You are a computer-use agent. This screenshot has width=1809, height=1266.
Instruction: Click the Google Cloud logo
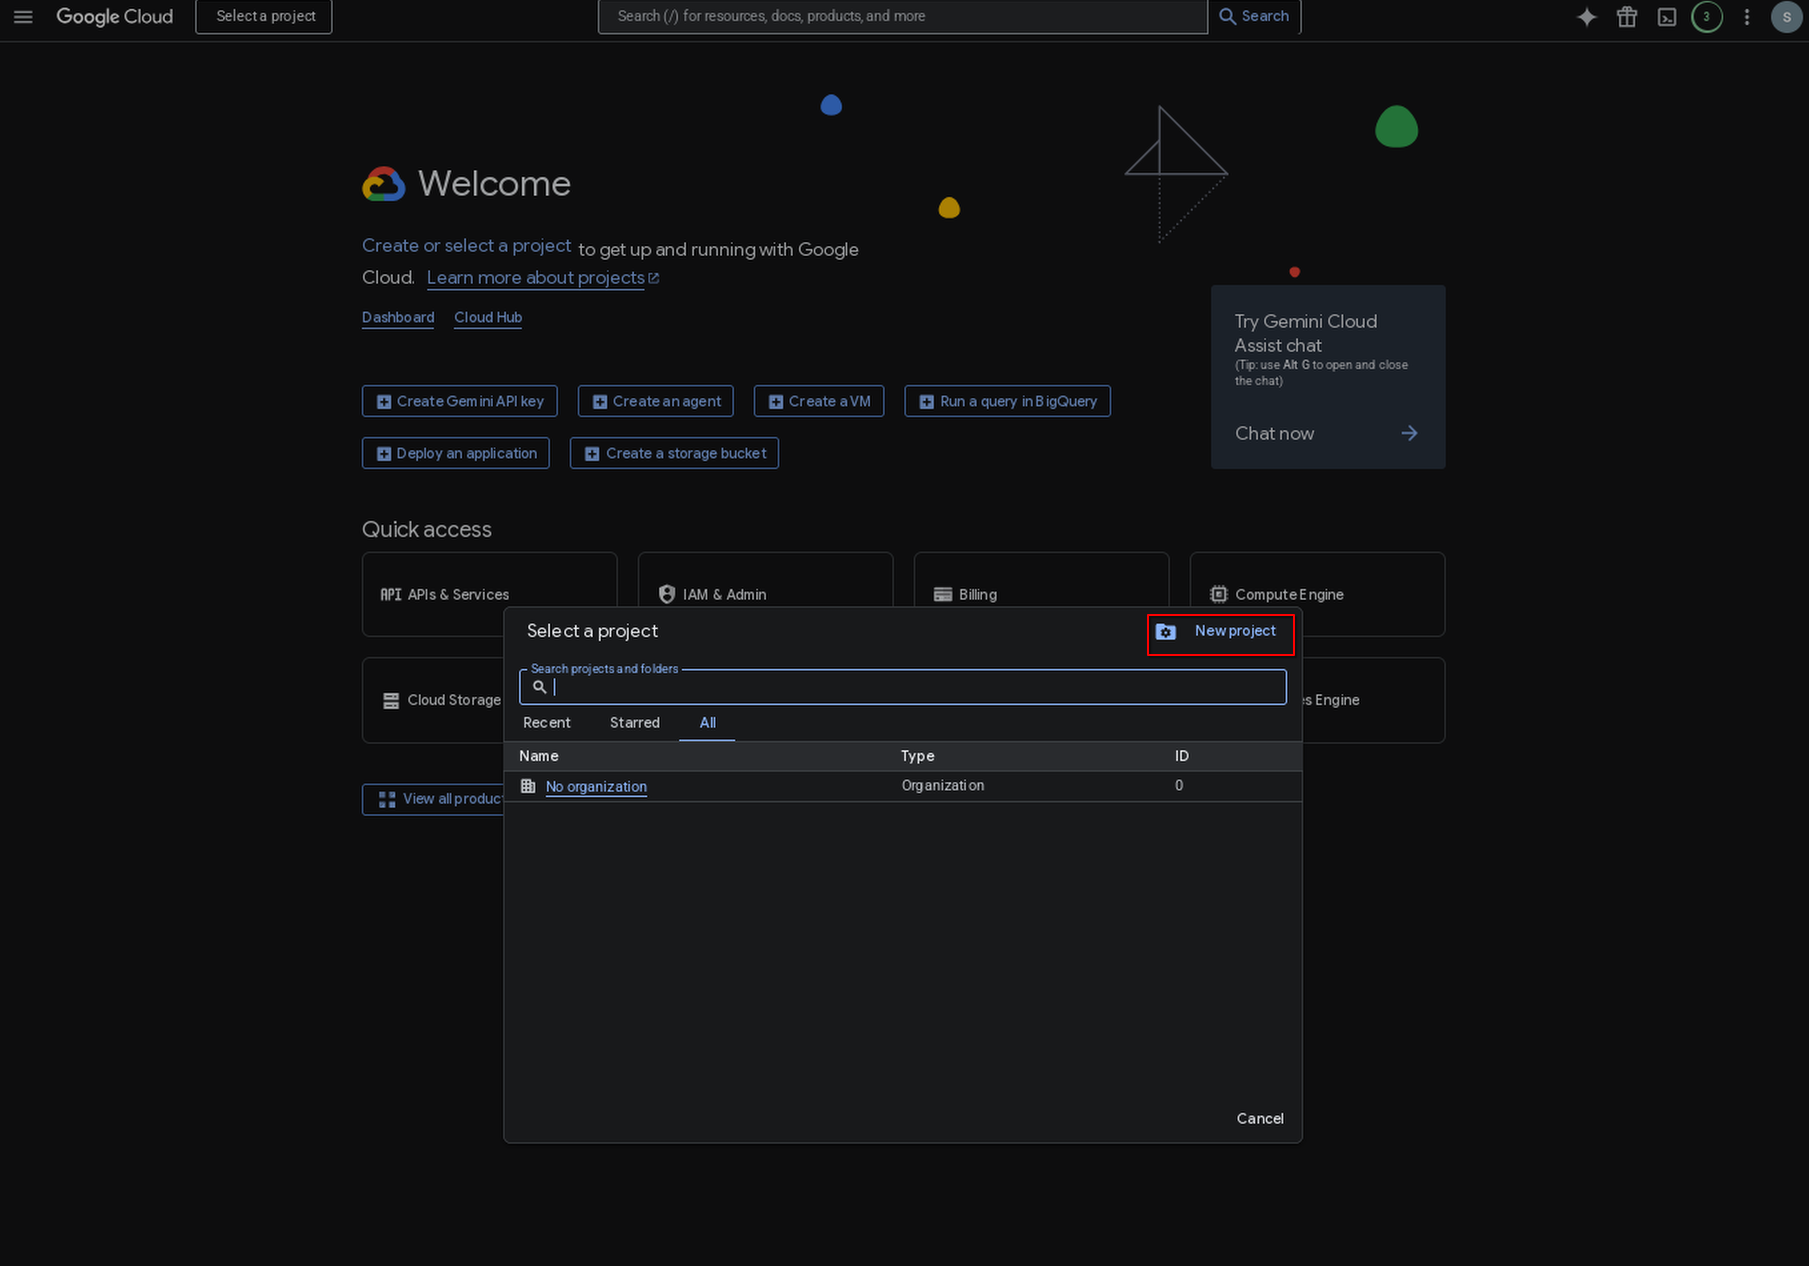point(114,16)
